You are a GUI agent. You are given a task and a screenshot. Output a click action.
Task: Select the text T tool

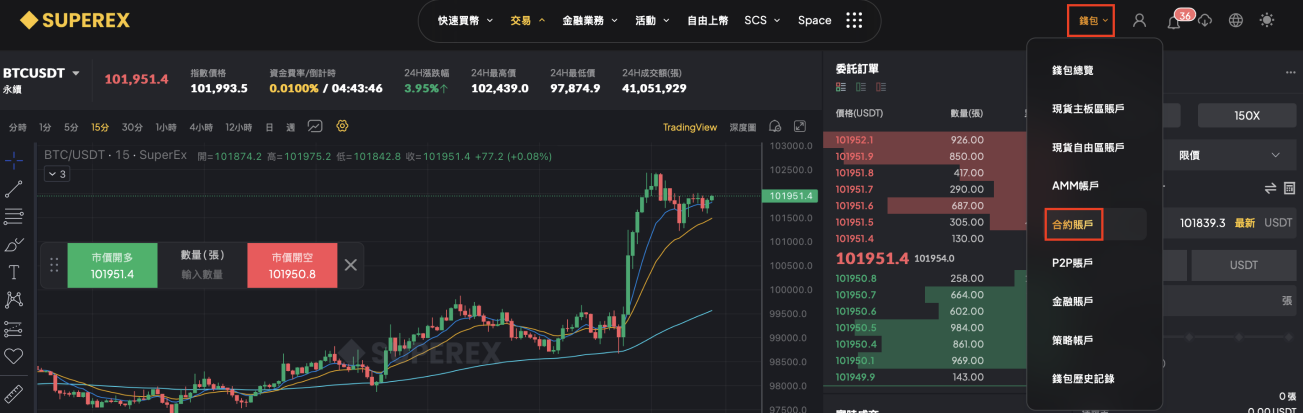coord(14,272)
